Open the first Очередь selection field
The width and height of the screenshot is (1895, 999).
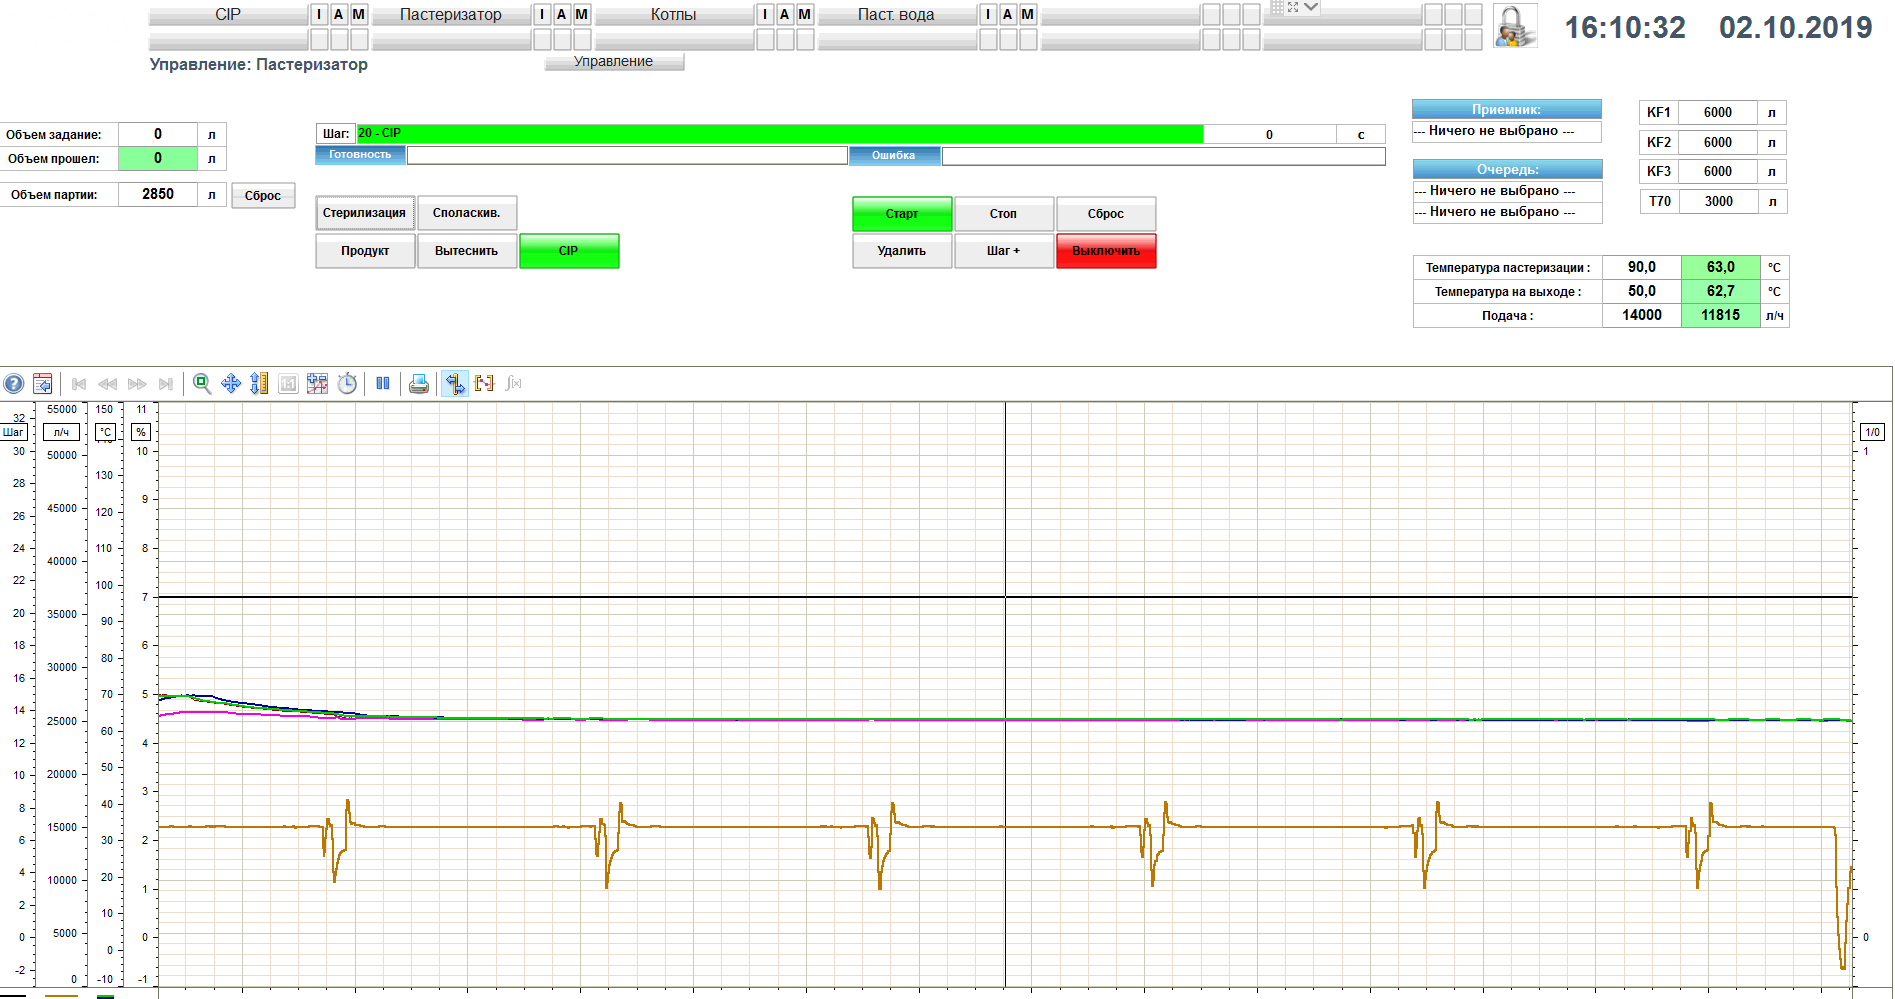click(1506, 191)
